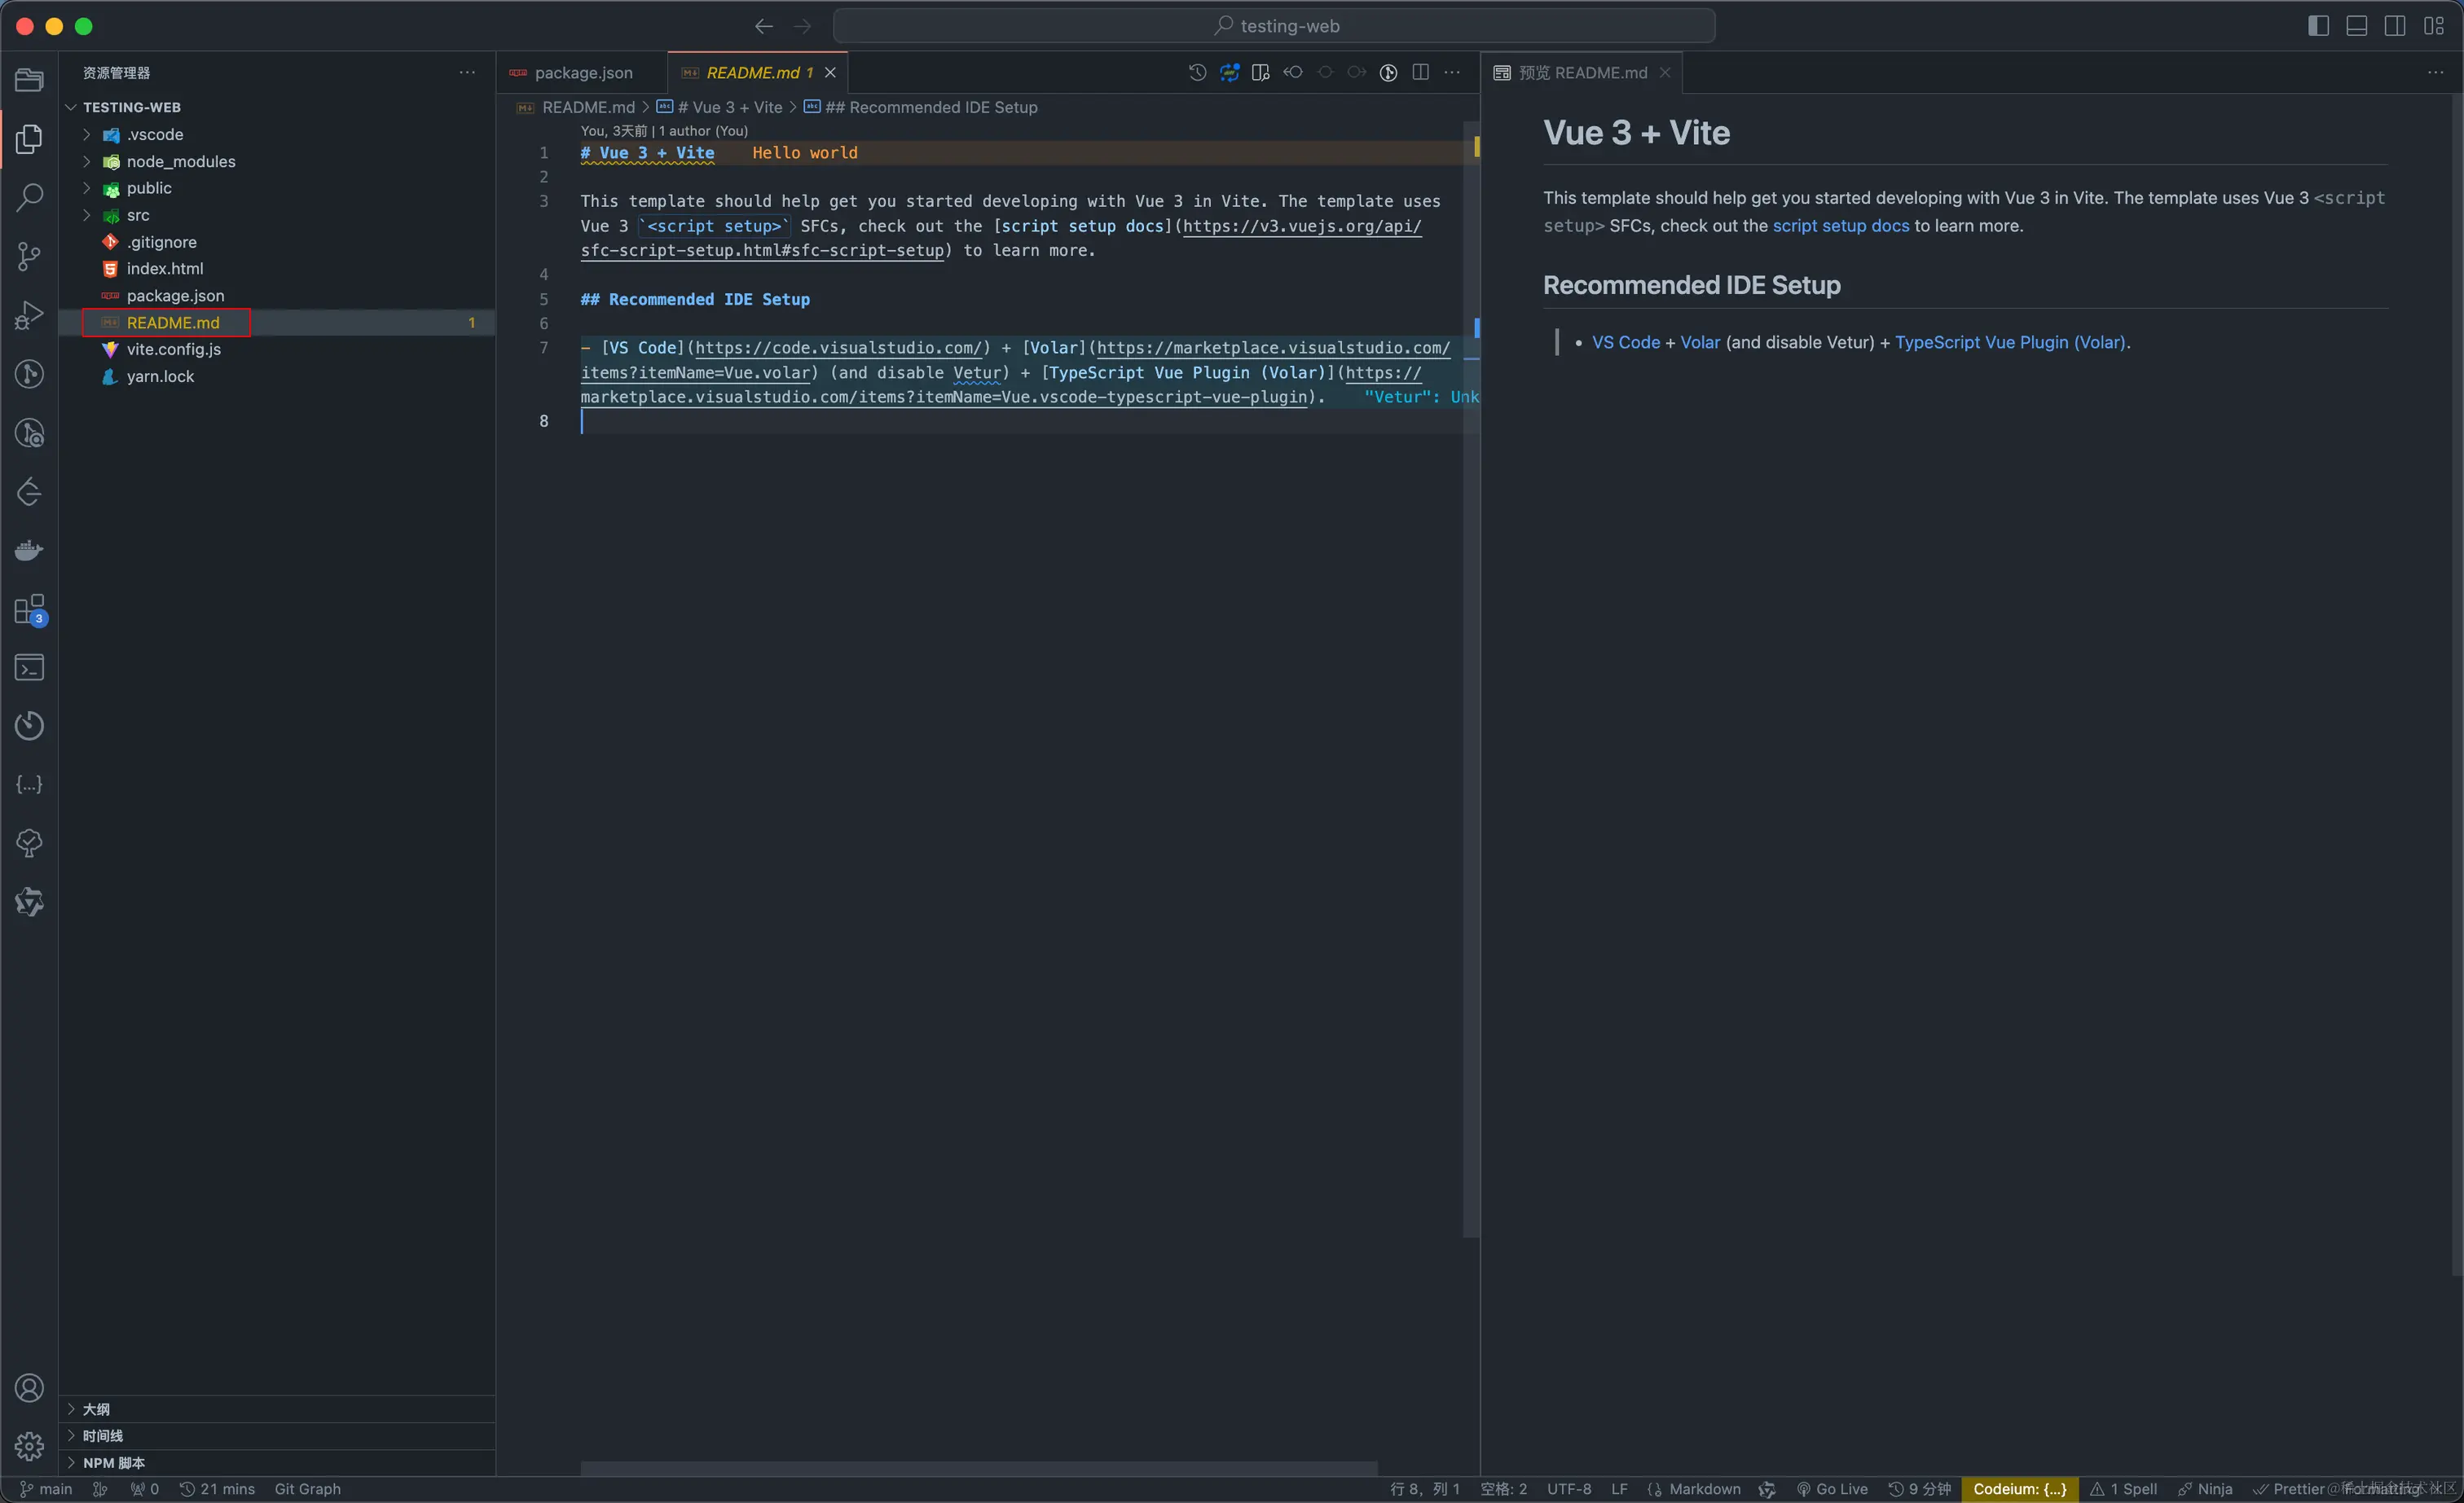The height and width of the screenshot is (1503, 2464).
Task: Expand the NPM 脚本 section
Action: tap(113, 1462)
